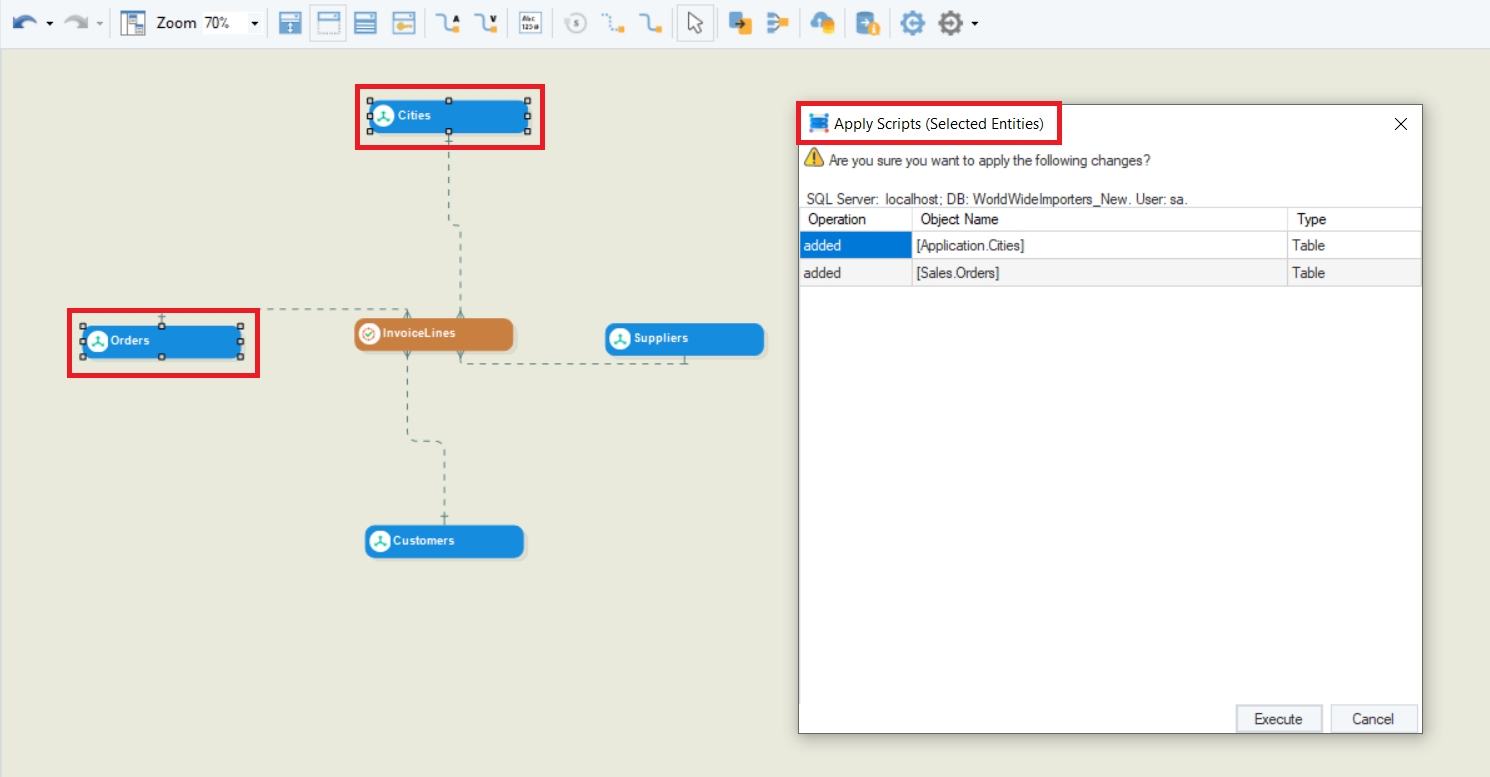
Task: Select the [Application.Cities] row
Action: click(x=1098, y=245)
